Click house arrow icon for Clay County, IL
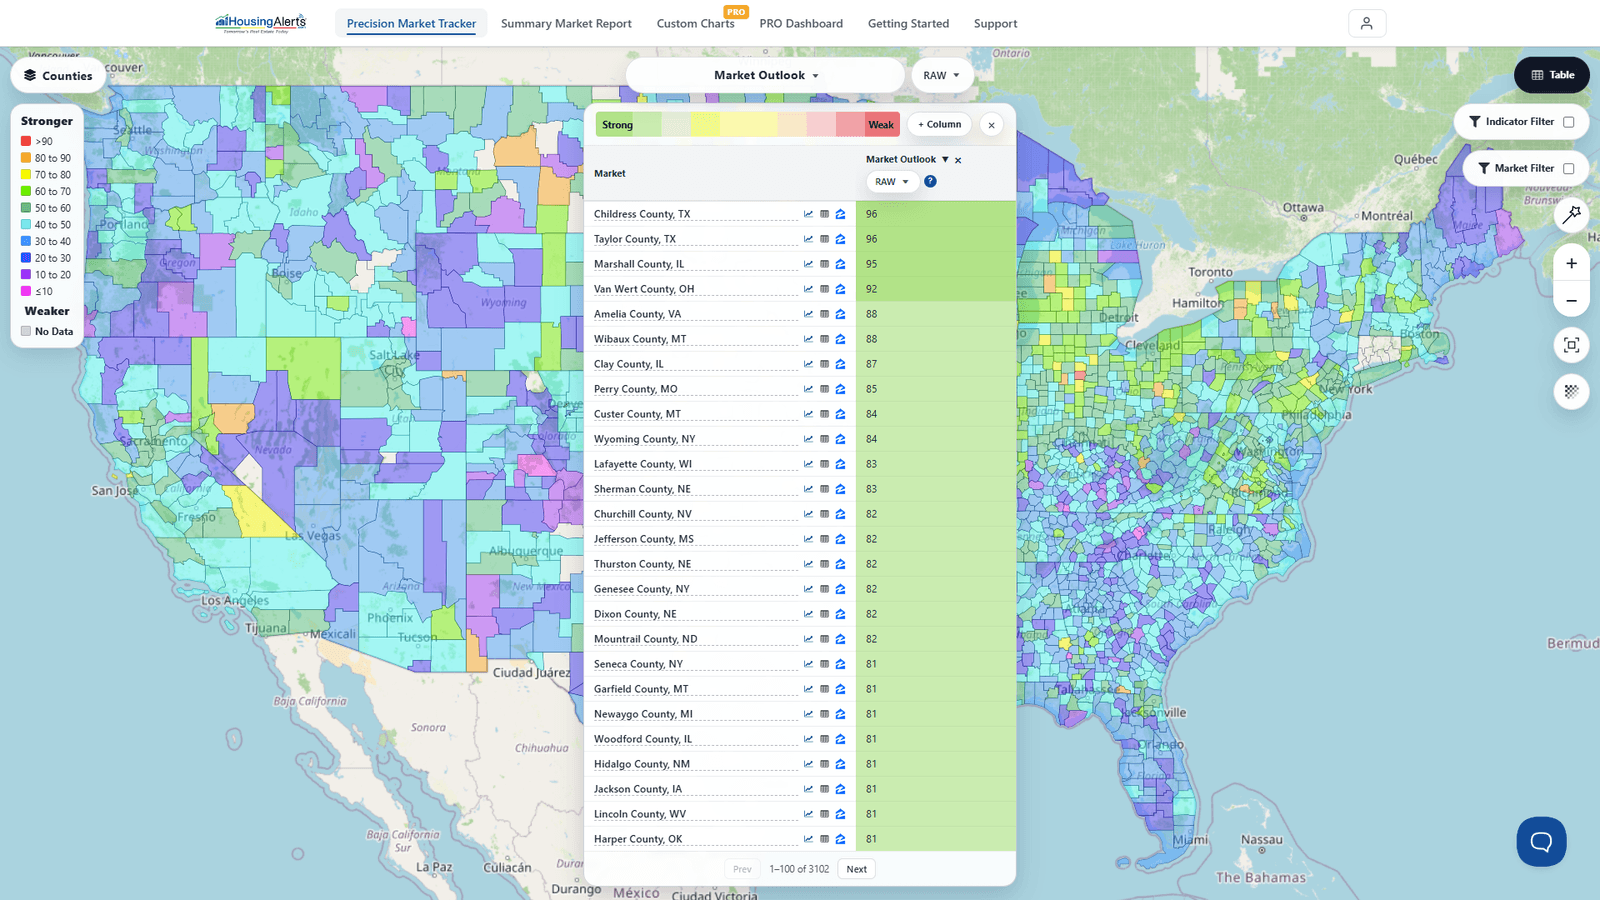This screenshot has height=900, width=1600. coord(841,364)
